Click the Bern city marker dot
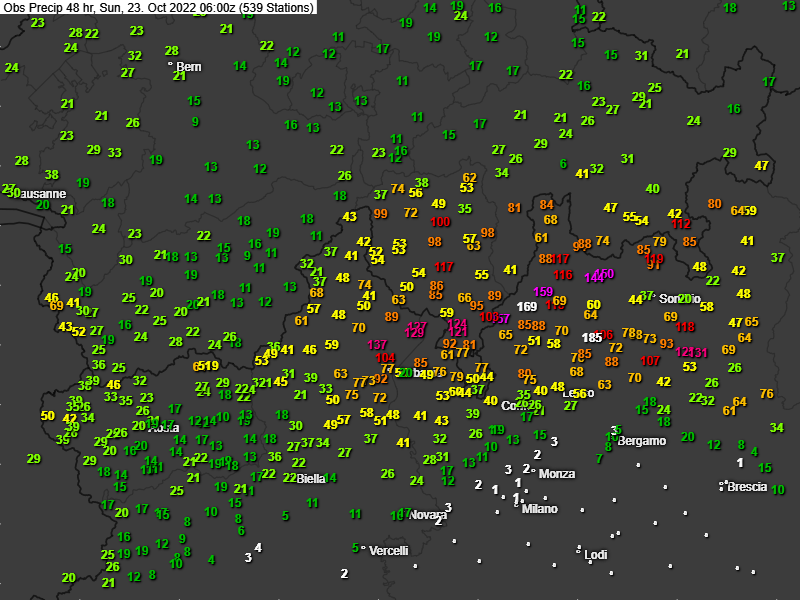 [170, 64]
